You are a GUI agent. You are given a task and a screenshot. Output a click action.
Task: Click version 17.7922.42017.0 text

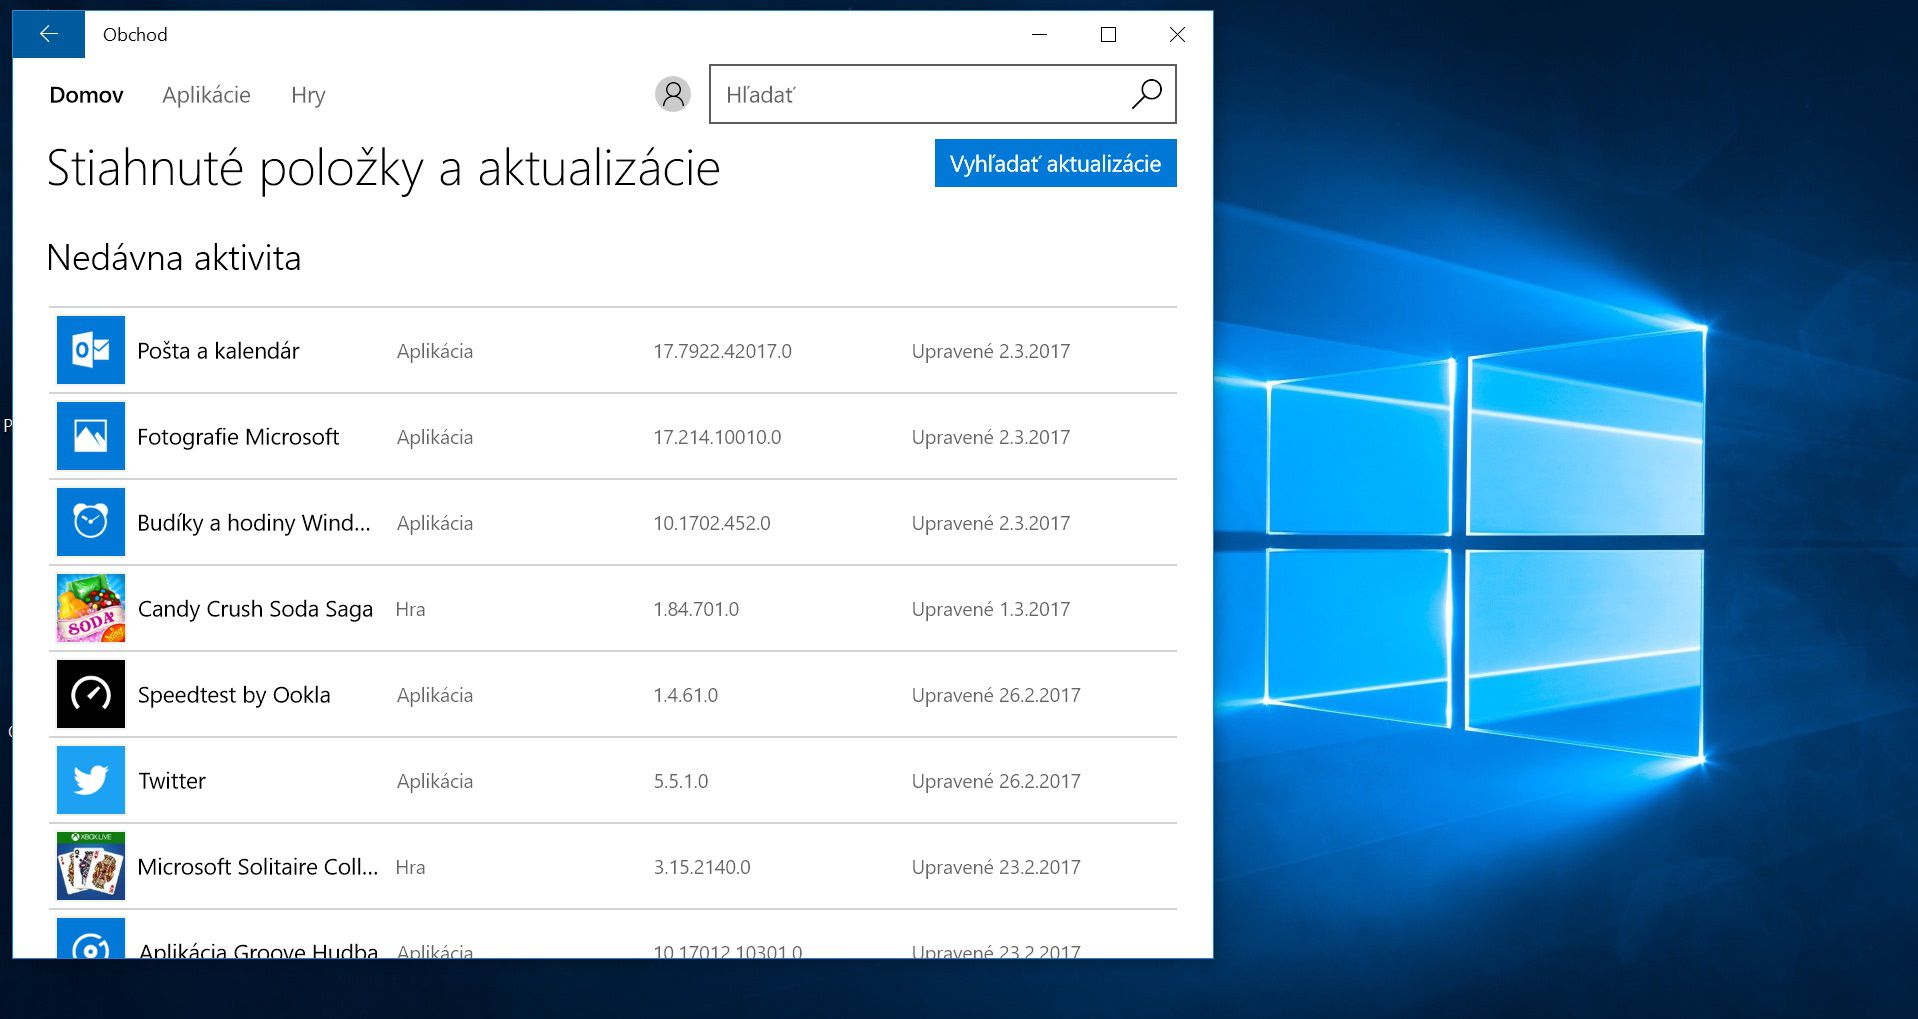point(722,351)
